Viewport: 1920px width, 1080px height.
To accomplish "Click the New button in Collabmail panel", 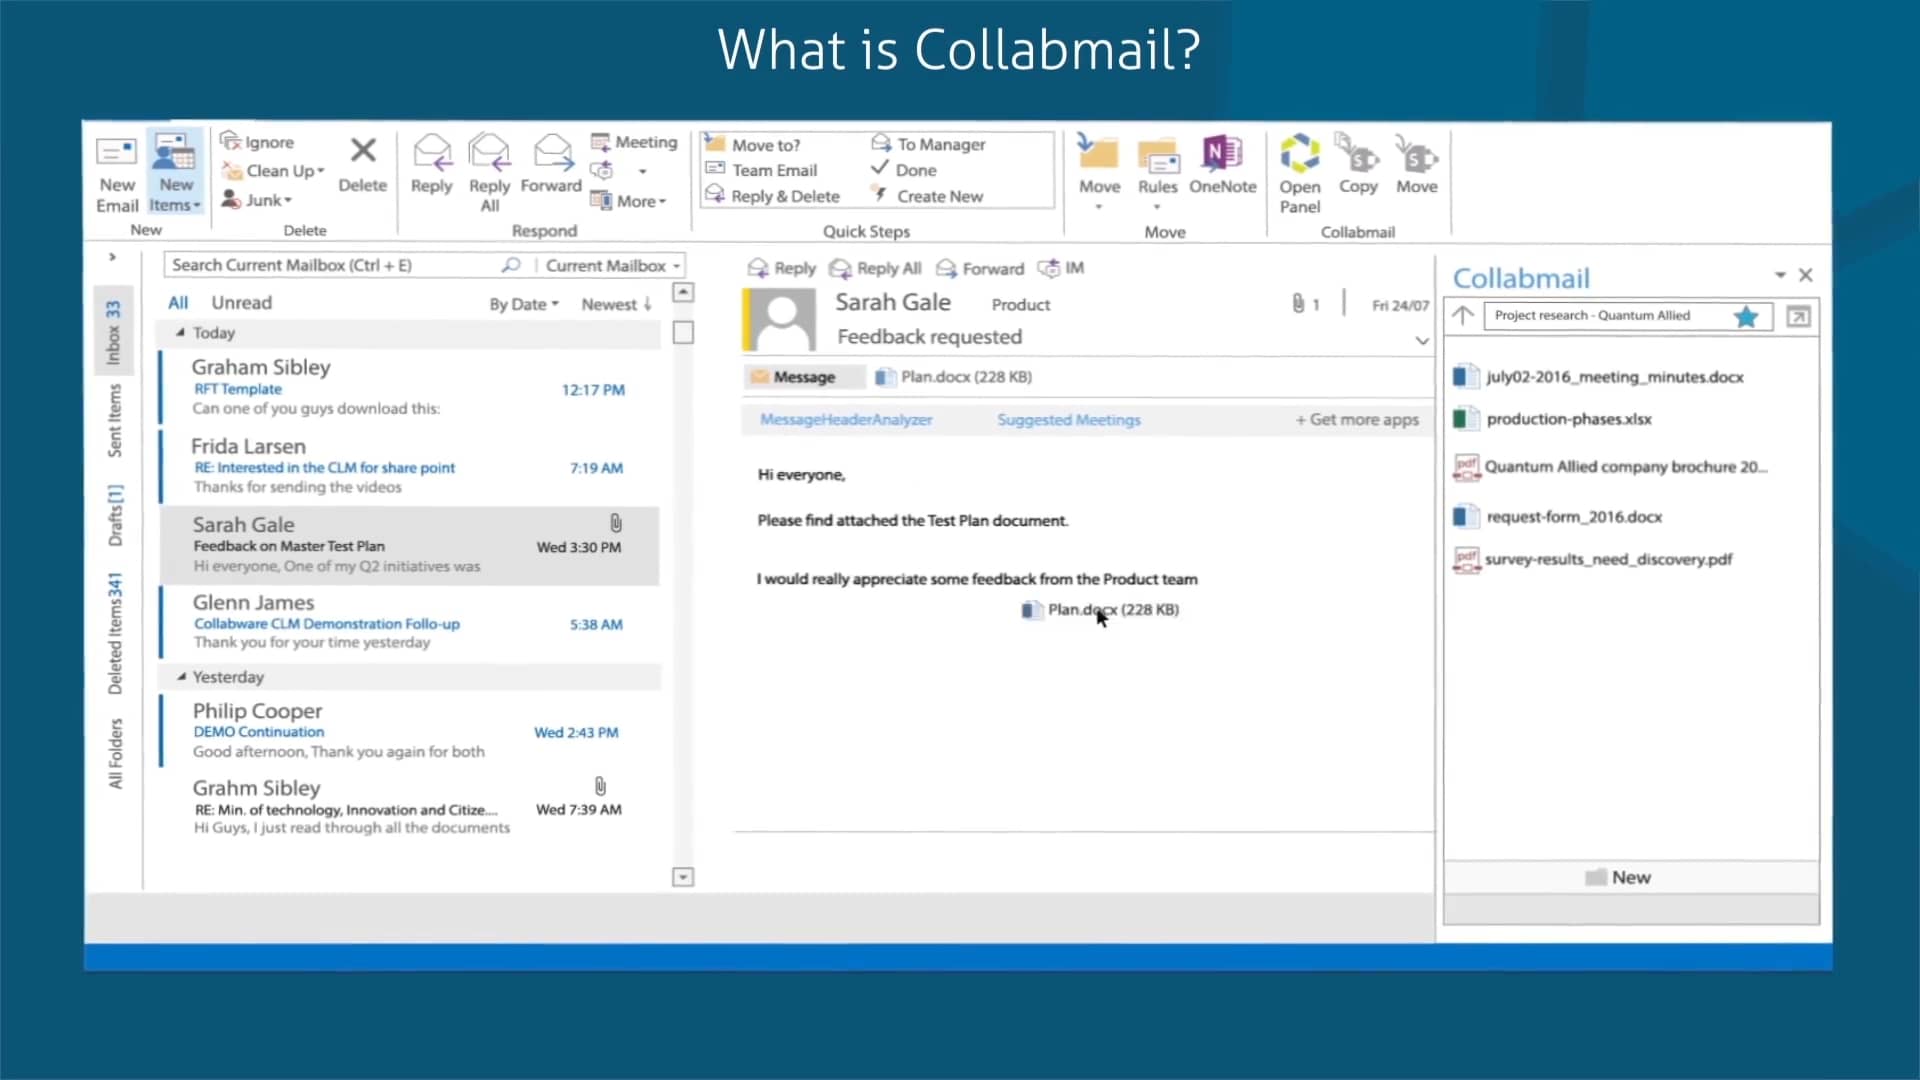I will point(1618,876).
